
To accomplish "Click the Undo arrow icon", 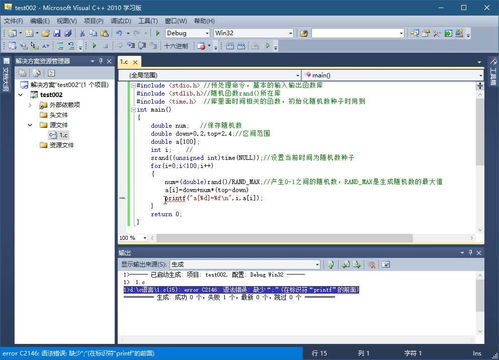I will 119,33.
